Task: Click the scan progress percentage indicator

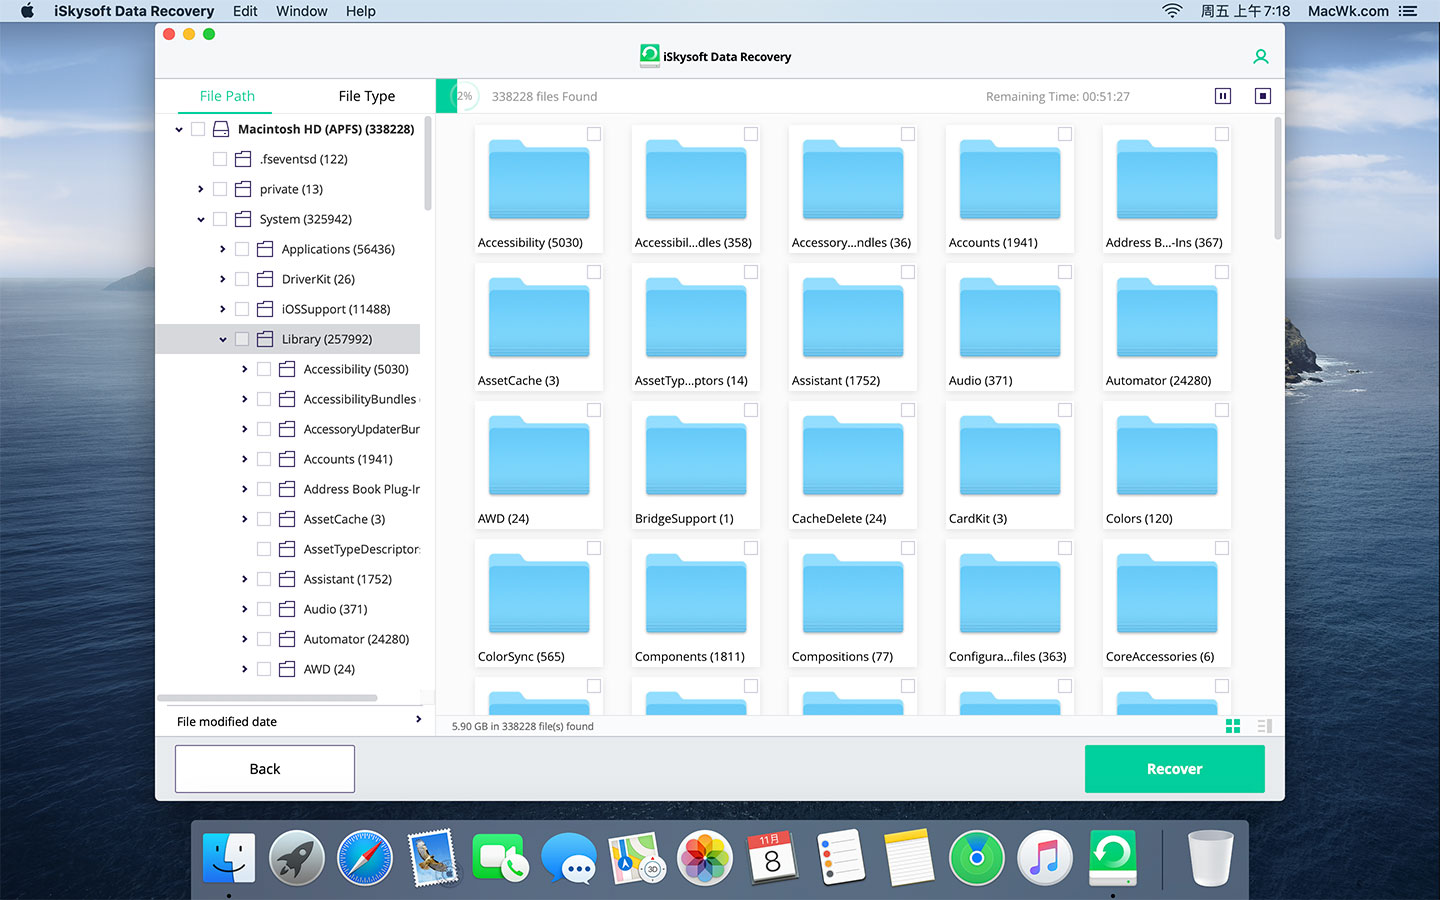Action: pos(465,96)
